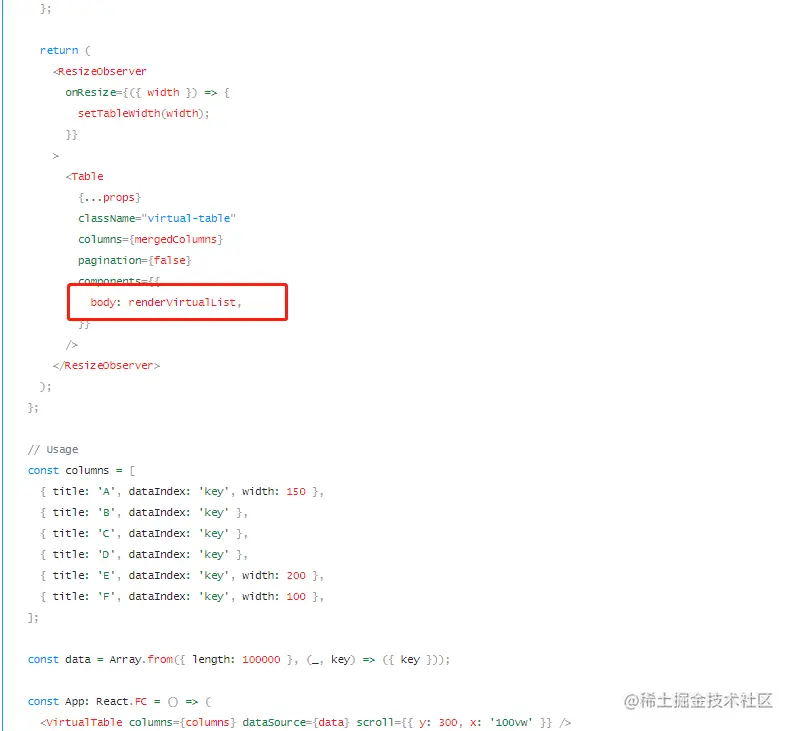
Task: Click the column row with title 'B'
Action: point(144,512)
